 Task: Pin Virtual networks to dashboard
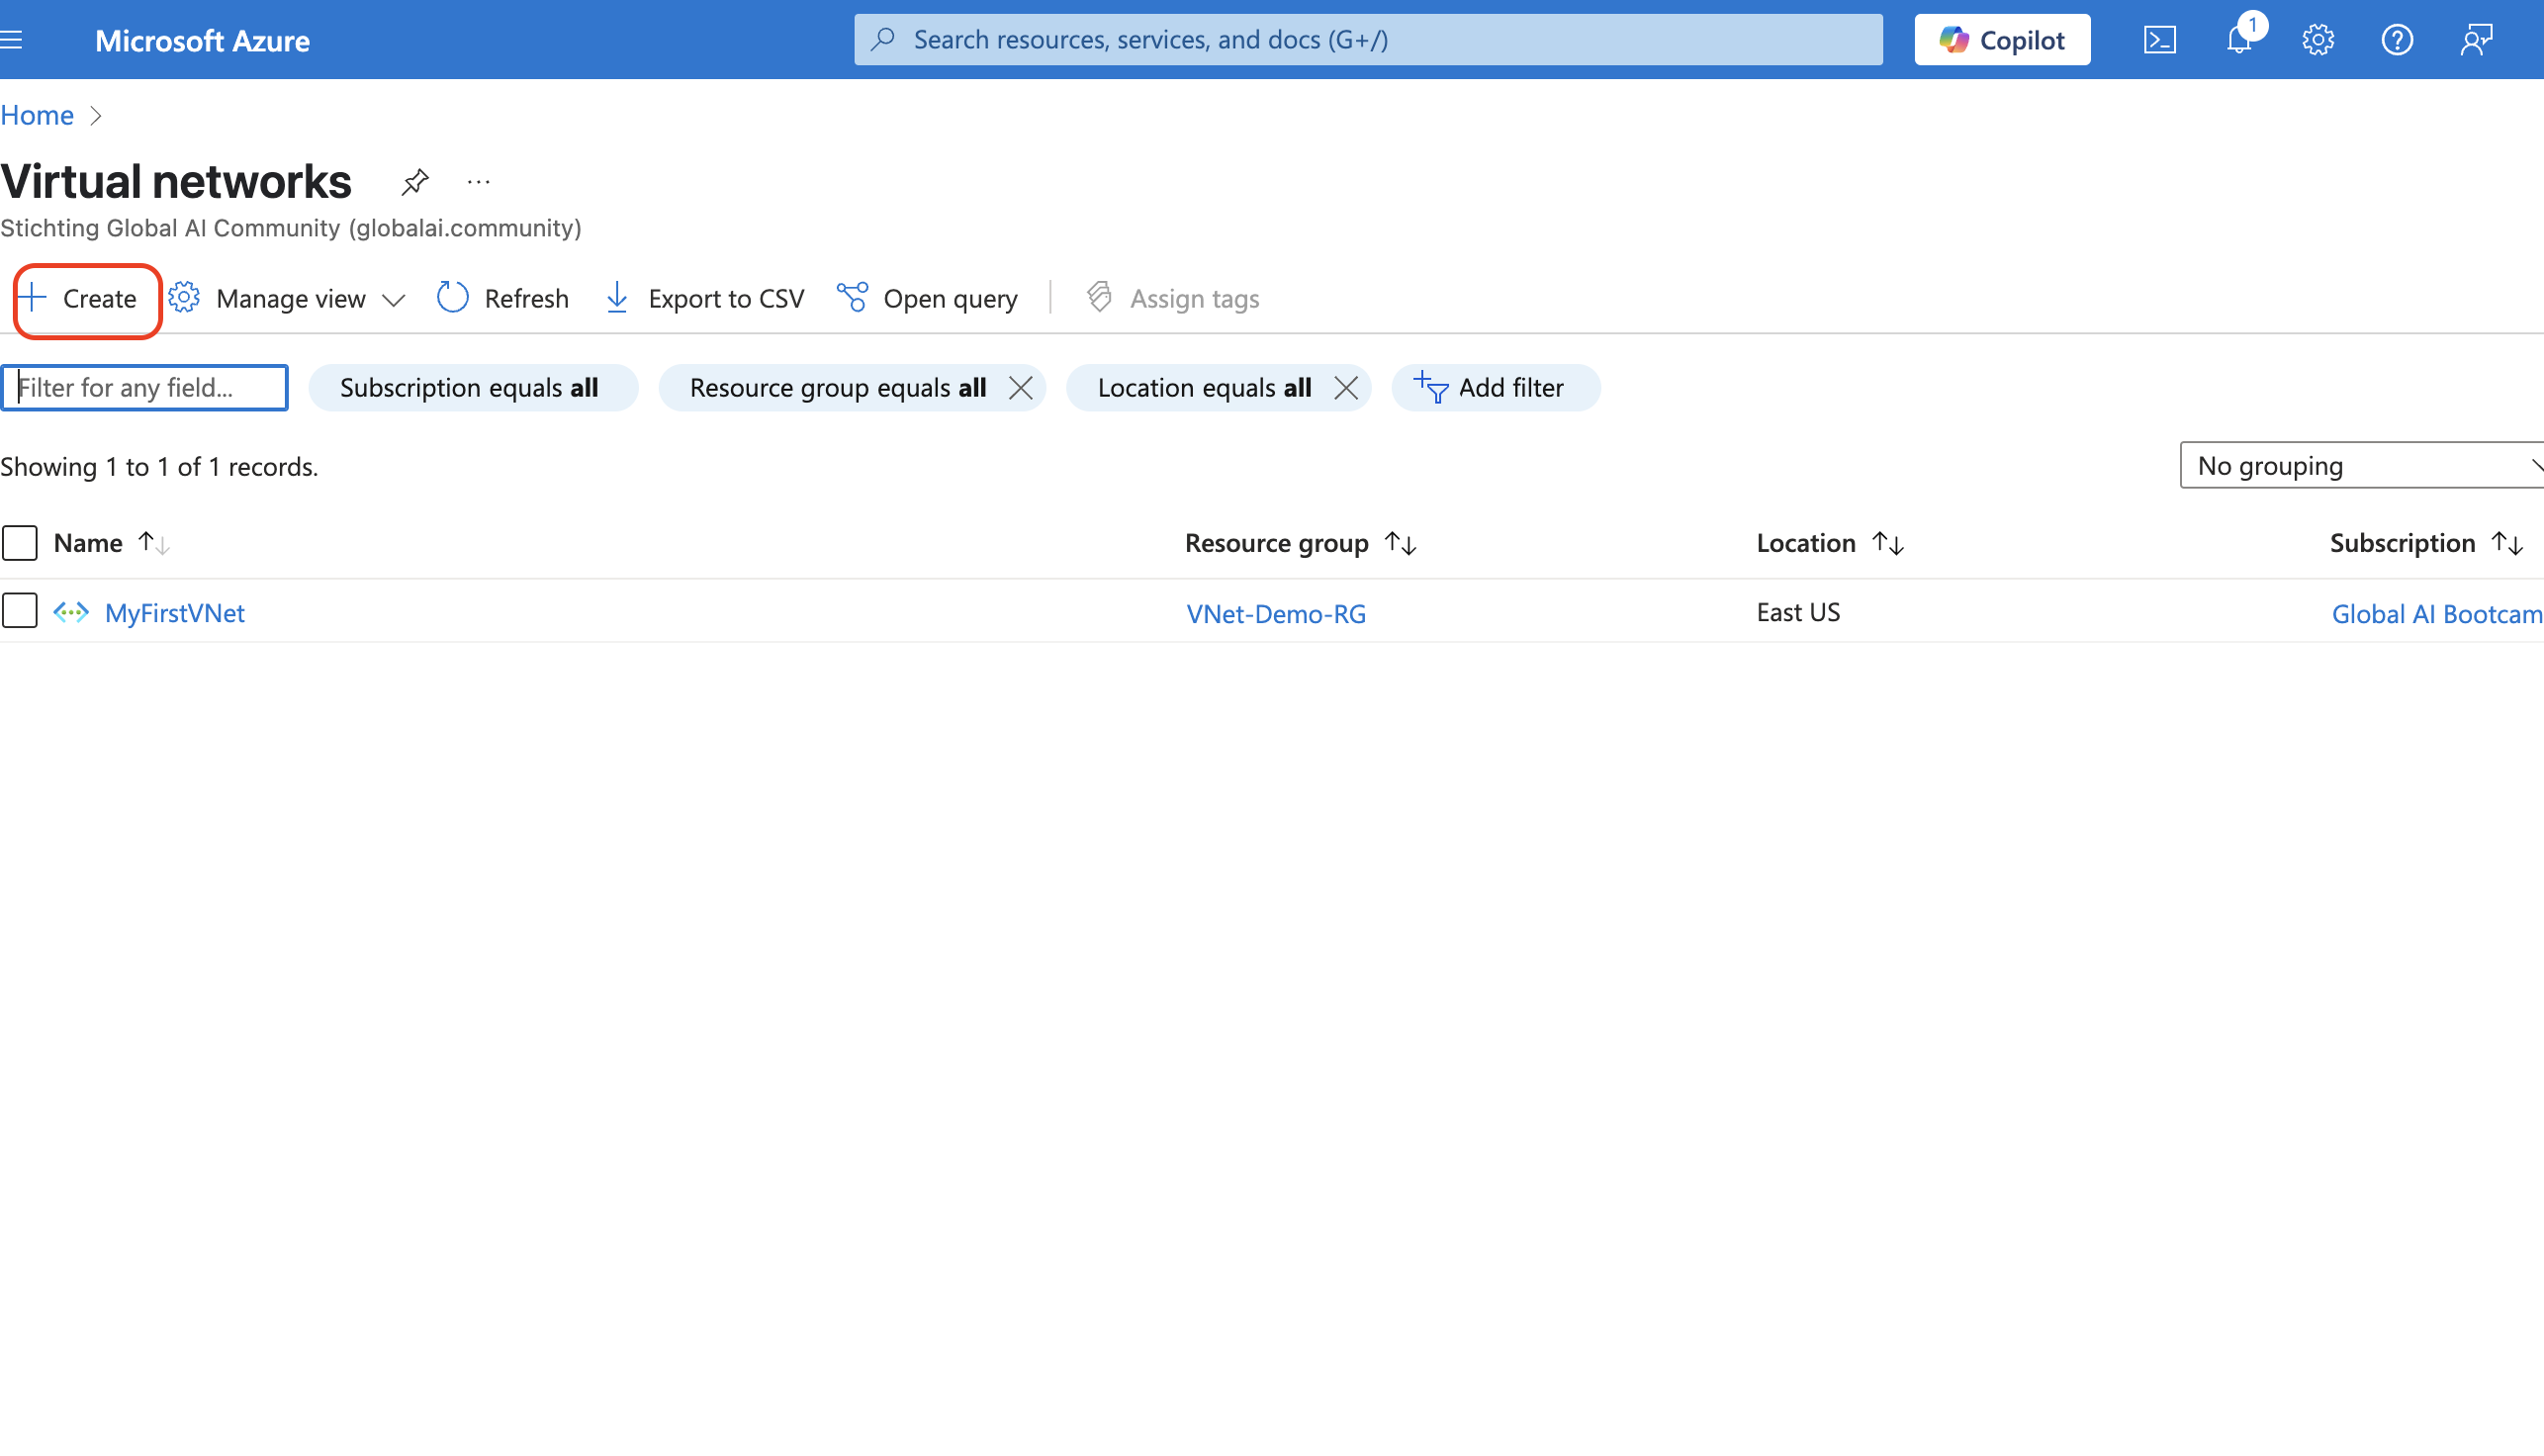414,182
